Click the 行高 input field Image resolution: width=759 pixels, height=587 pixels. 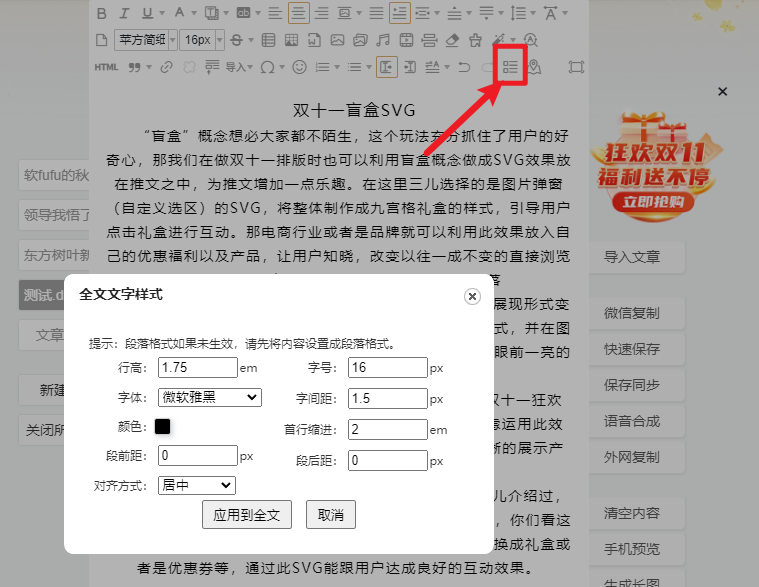(x=198, y=368)
